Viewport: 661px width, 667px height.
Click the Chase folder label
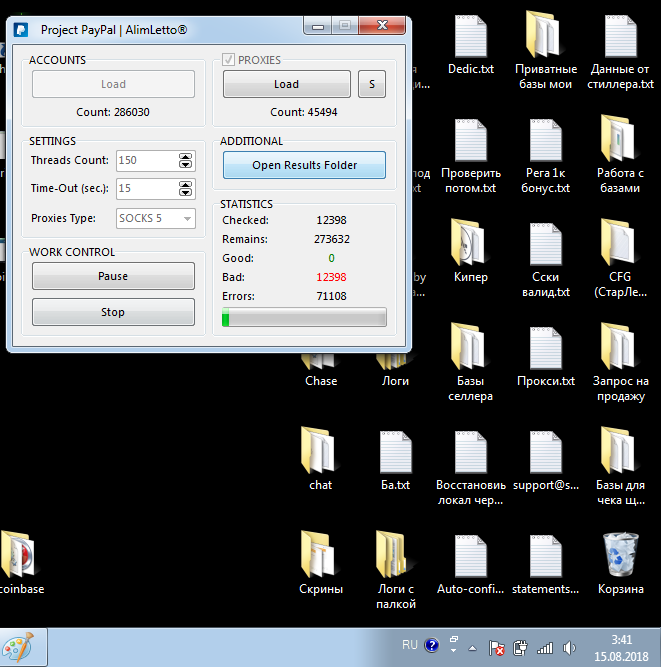[321, 381]
